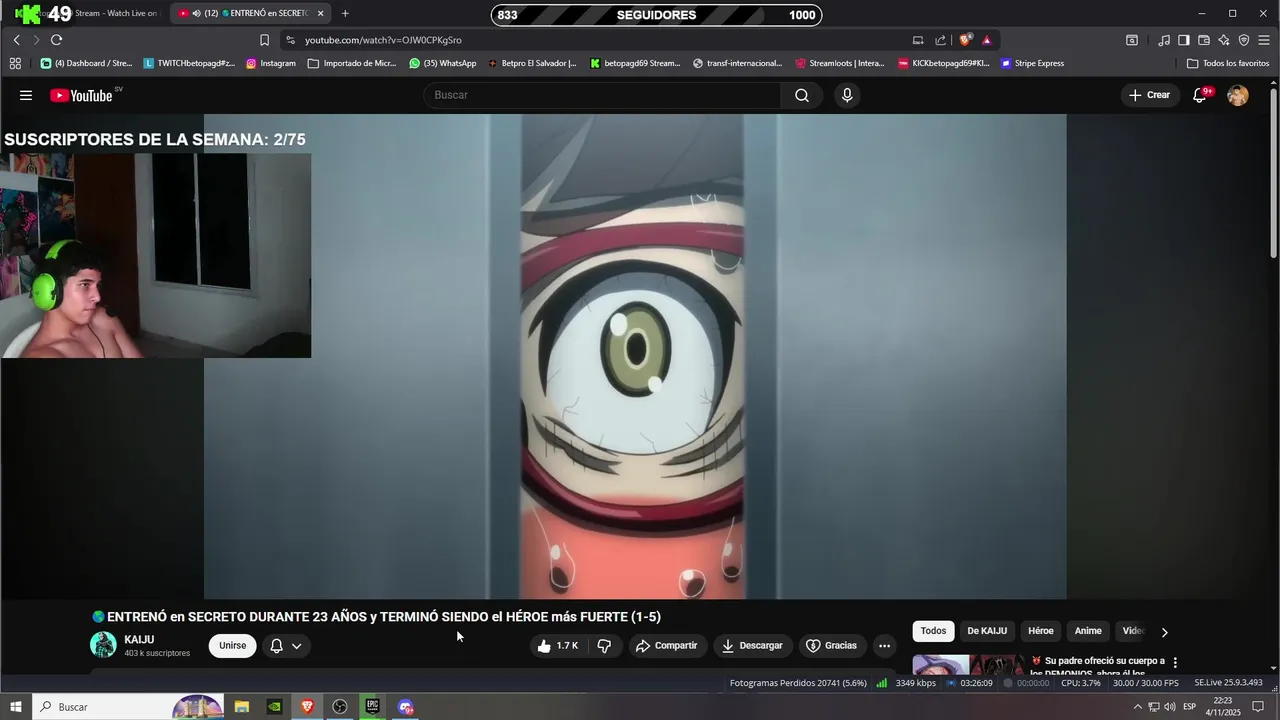Screen dimensions: 1280x720
Task: Switch to the ENTRENÓ en SECRETO browser tab
Action: (250, 13)
